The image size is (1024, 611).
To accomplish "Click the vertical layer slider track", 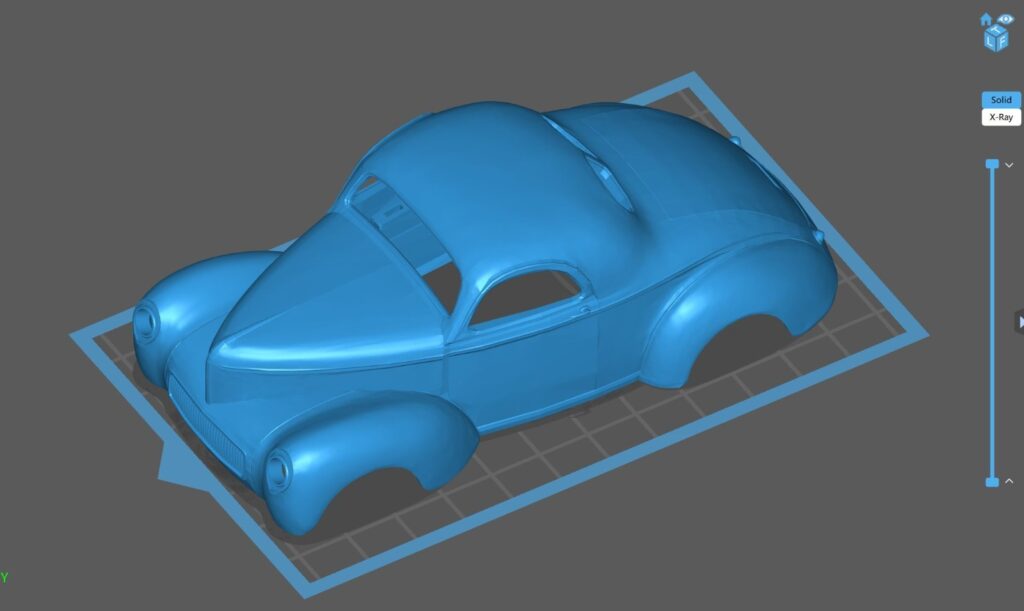I will coord(992,323).
